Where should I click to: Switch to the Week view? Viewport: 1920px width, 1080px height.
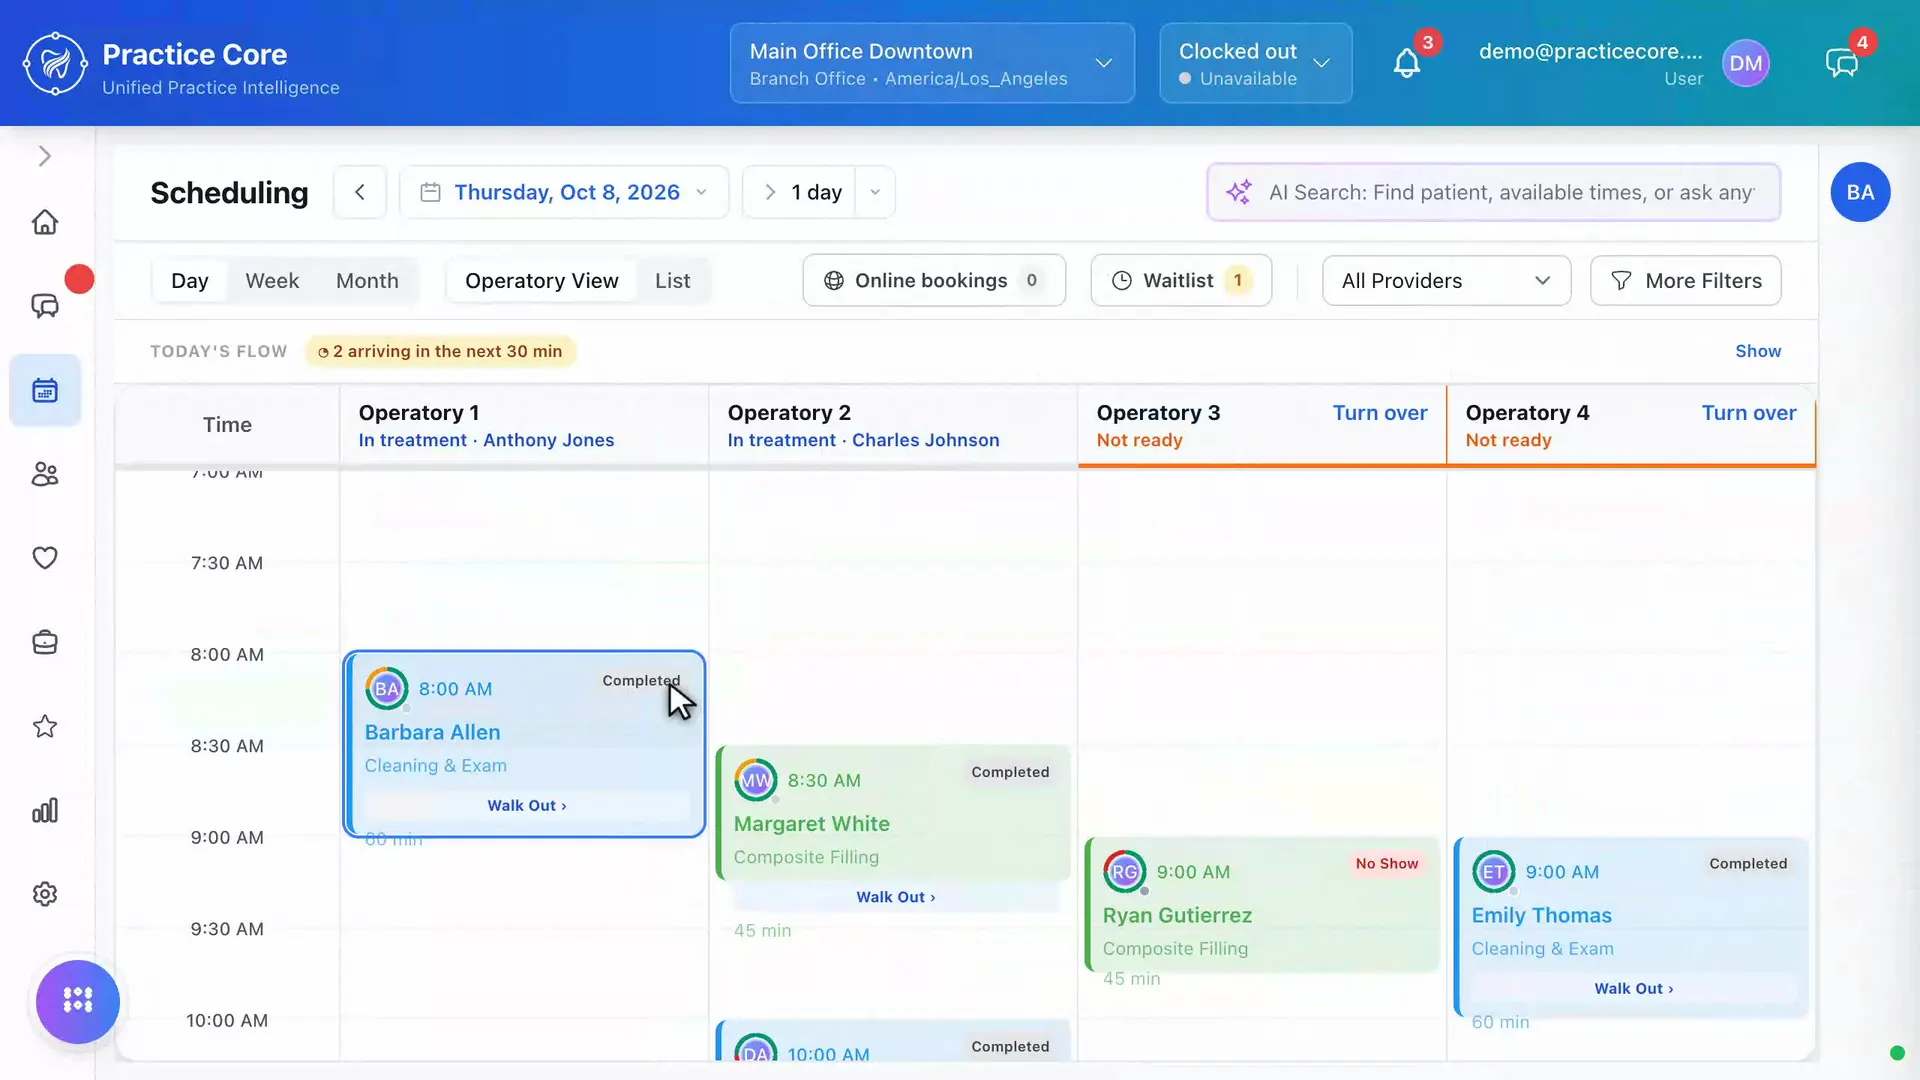click(272, 281)
